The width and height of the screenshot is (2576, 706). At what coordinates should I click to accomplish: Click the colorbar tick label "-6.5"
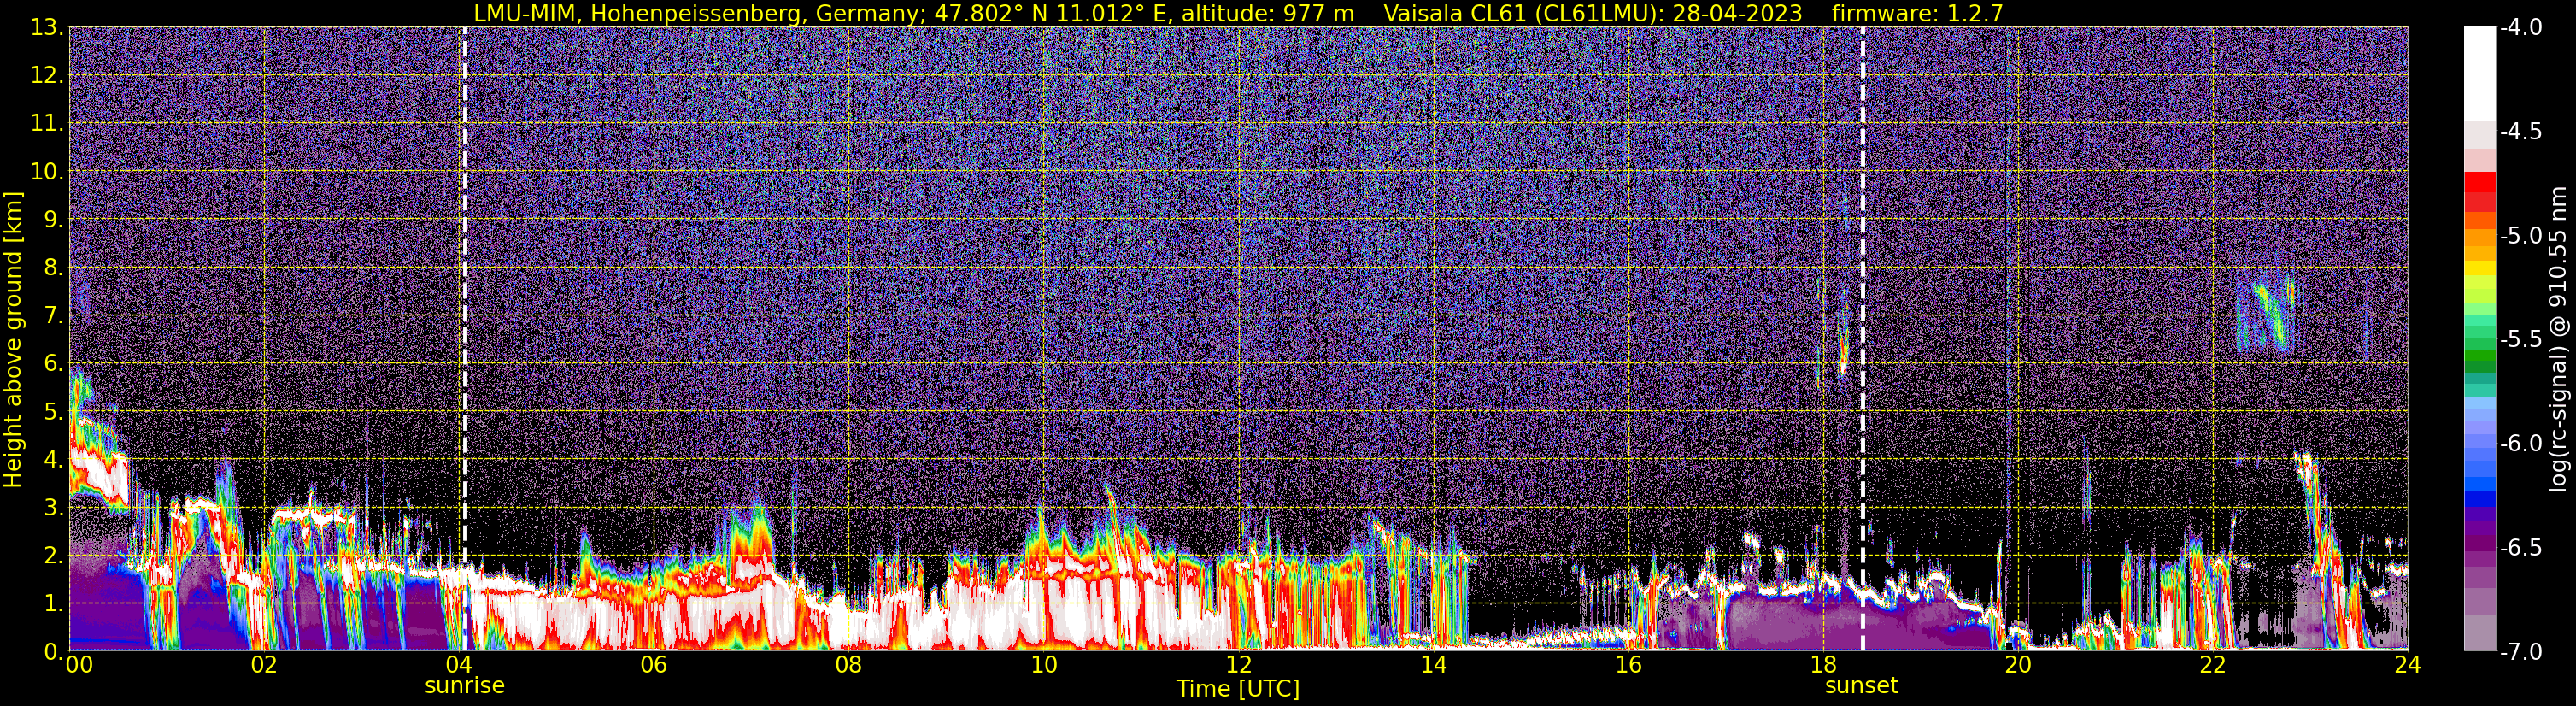pos(2521,547)
